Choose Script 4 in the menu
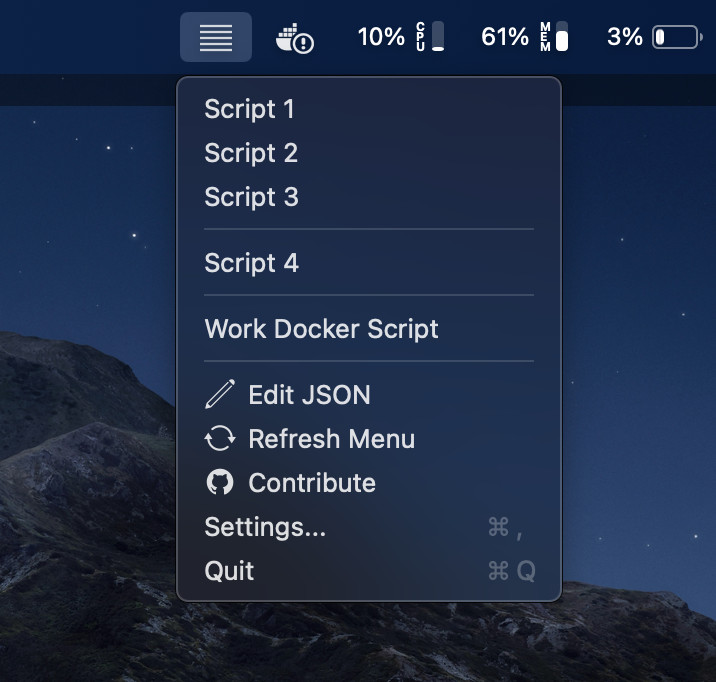 point(369,262)
